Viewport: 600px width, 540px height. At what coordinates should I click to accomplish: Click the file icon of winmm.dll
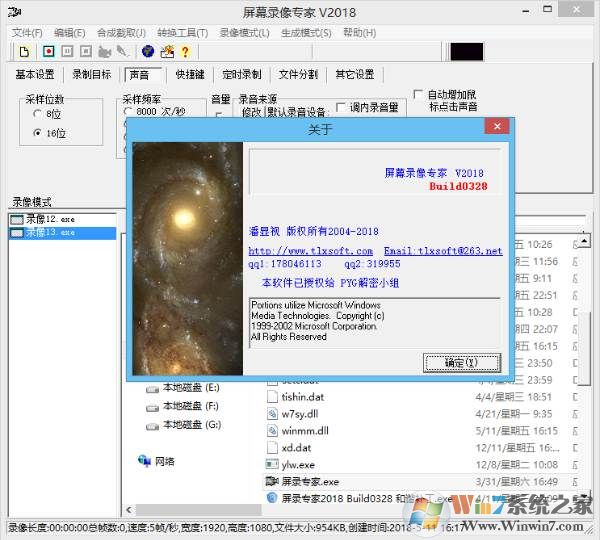[x=272, y=431]
